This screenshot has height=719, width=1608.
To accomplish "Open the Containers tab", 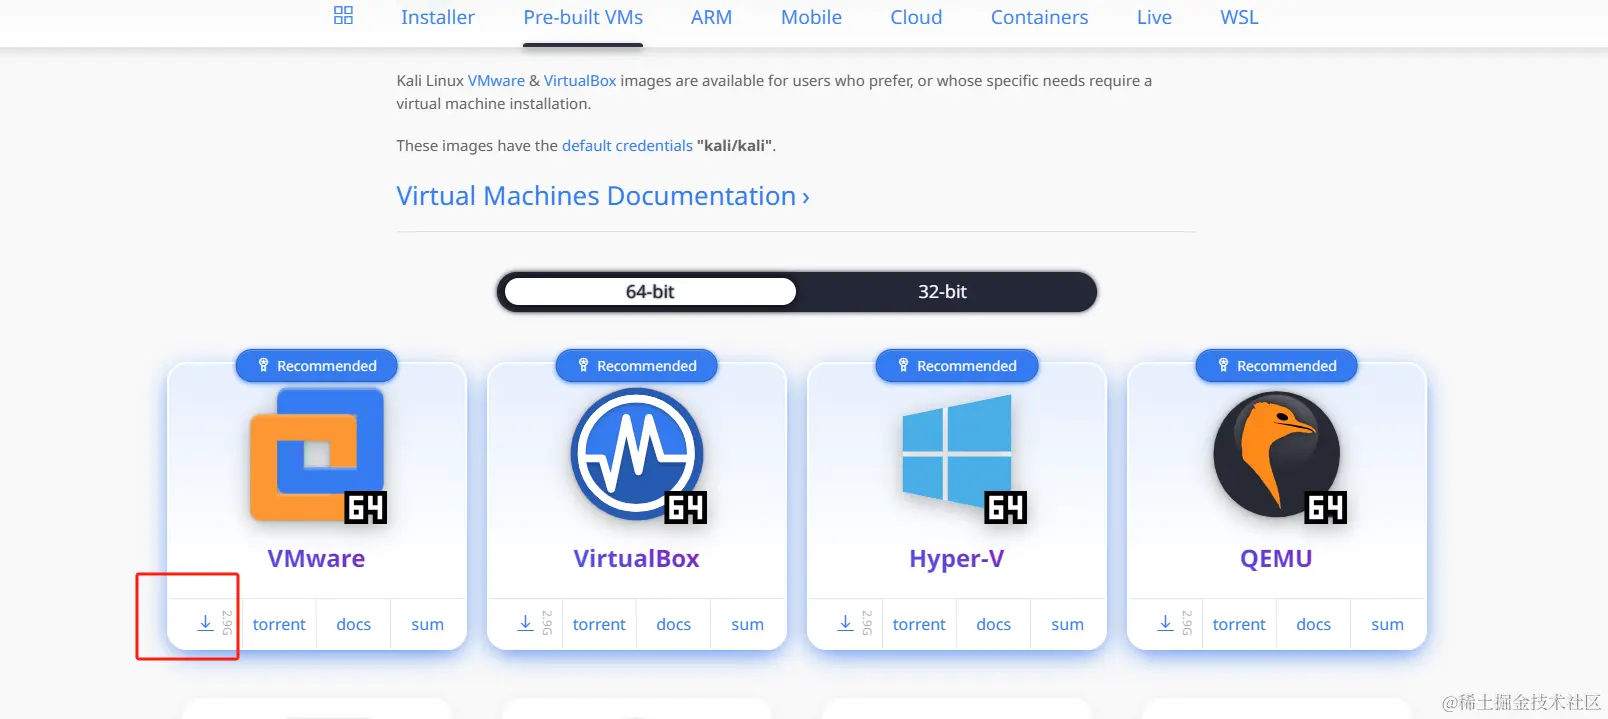I will 1039,17.
